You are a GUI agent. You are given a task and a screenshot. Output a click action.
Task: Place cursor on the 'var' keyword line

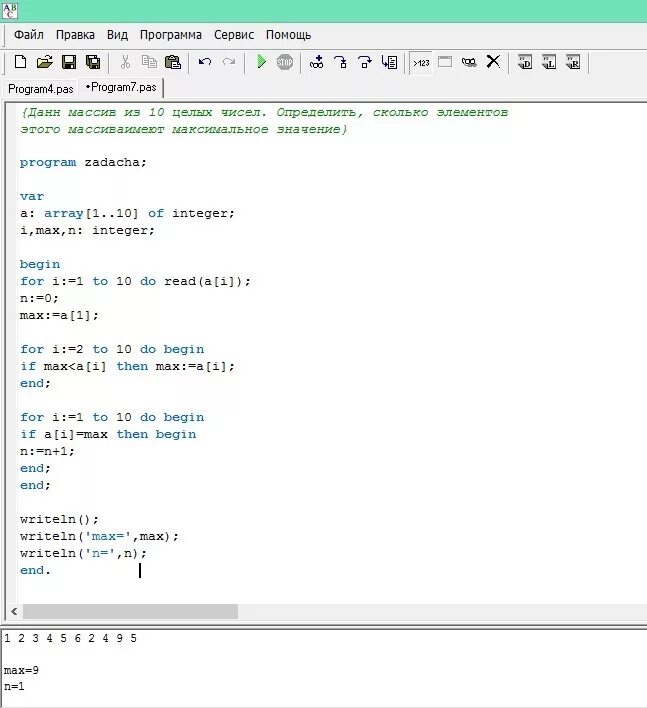pyautogui.click(x=32, y=196)
